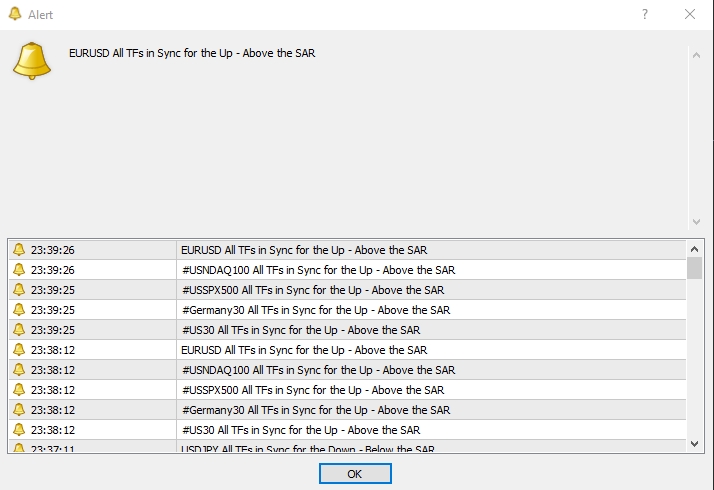714x490 pixels.
Task: Click the large yellow alert bell icon
Action: [31, 62]
